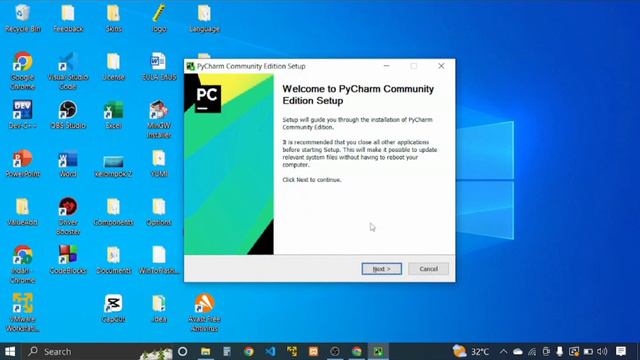Image resolution: width=640 pixels, height=360 pixels.
Task: Open the notification center icon
Action: (621, 351)
